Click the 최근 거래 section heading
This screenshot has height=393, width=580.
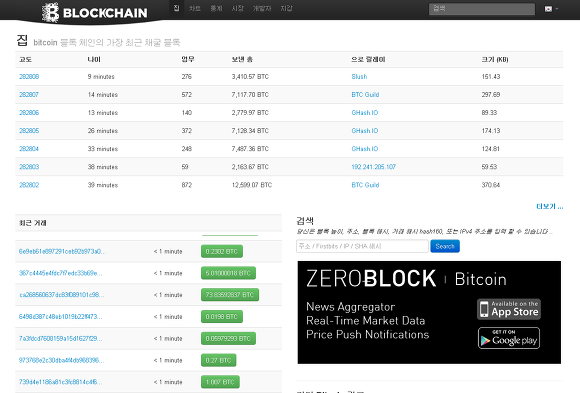pyautogui.click(x=33, y=223)
